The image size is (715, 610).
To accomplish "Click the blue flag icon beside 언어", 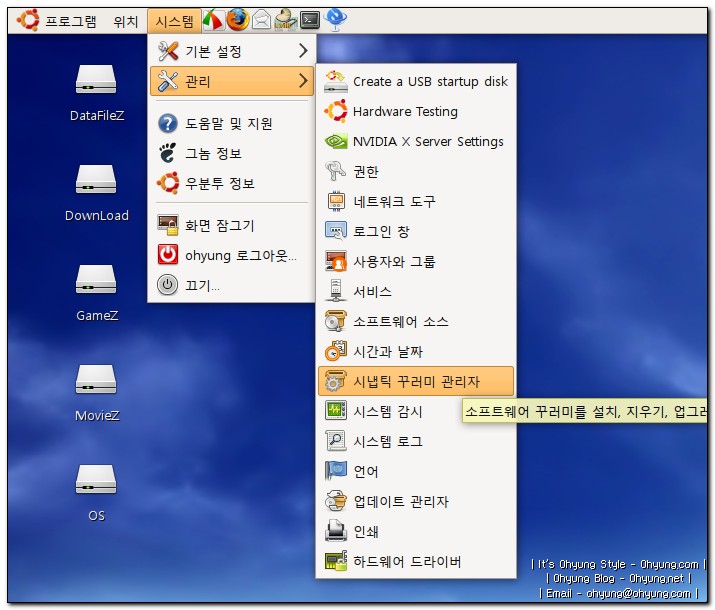I will coord(336,470).
